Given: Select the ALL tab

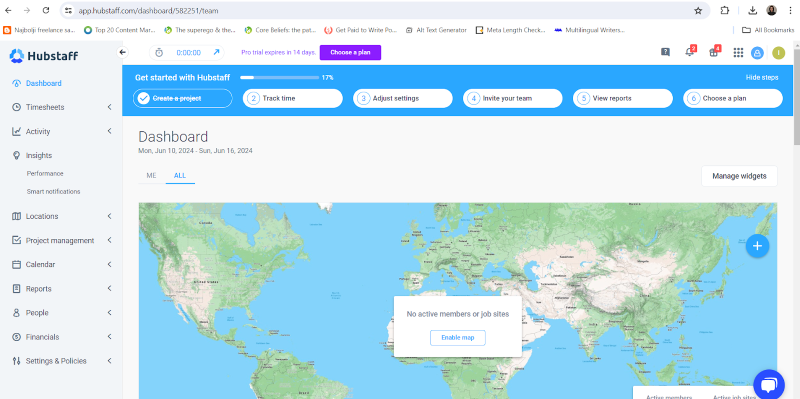Looking at the screenshot, I should coord(180,176).
